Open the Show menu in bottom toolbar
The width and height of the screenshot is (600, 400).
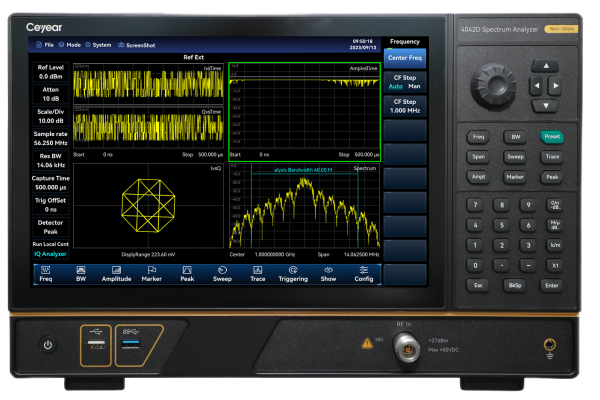tap(328, 275)
